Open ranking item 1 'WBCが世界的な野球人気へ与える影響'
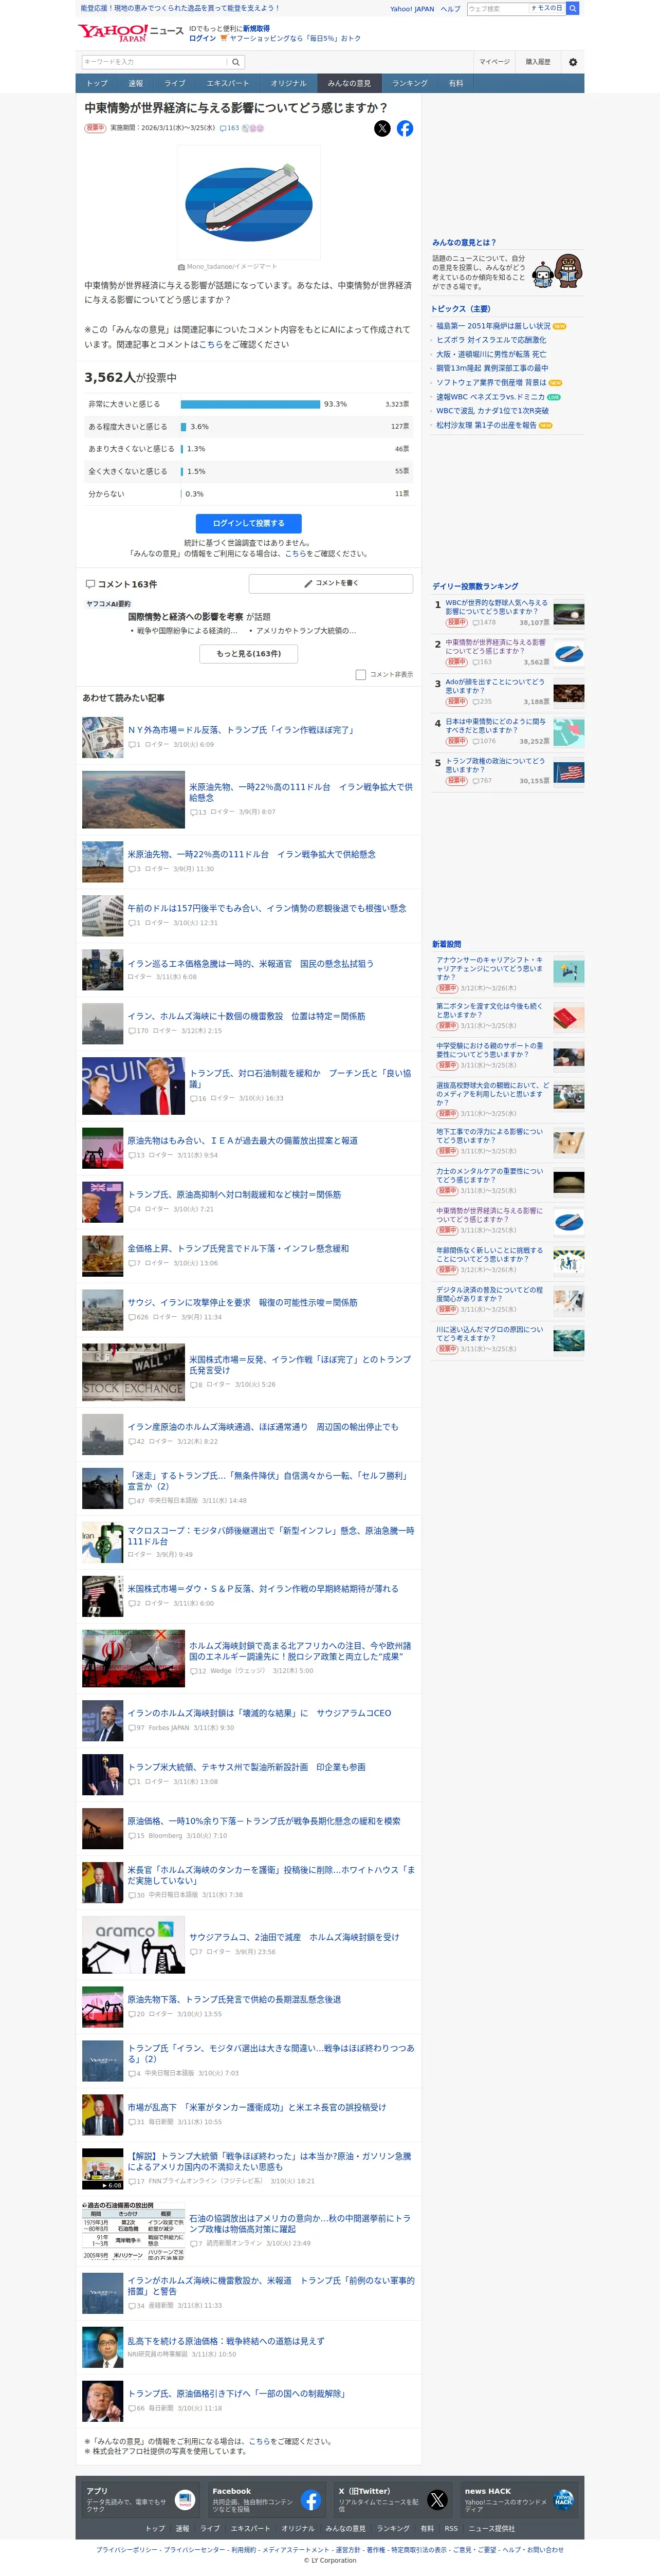The height and width of the screenshot is (2576, 660). click(x=496, y=608)
